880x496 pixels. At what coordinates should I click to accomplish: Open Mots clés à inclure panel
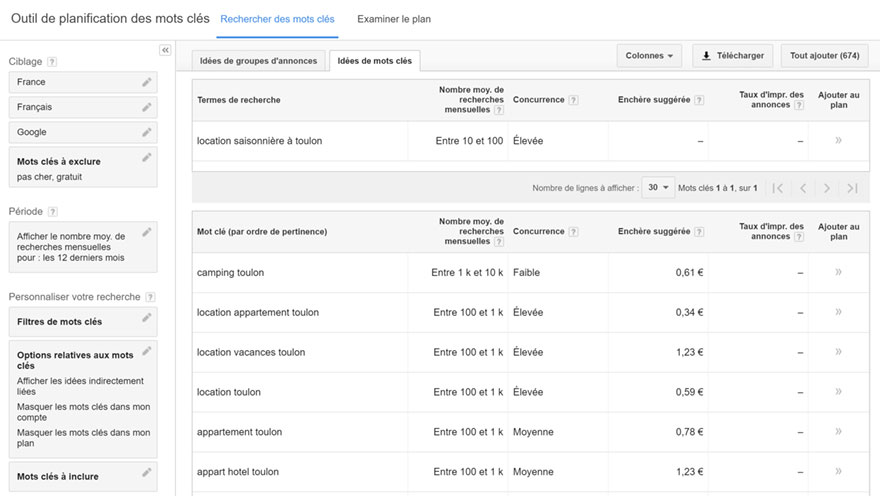coord(83,476)
